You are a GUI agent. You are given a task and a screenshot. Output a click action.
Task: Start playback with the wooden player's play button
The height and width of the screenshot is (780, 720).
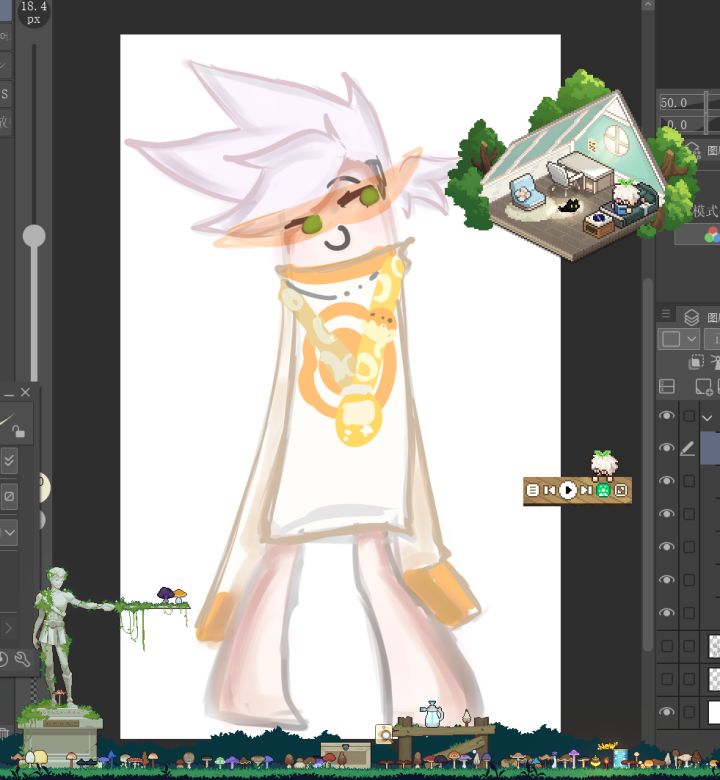coord(568,490)
